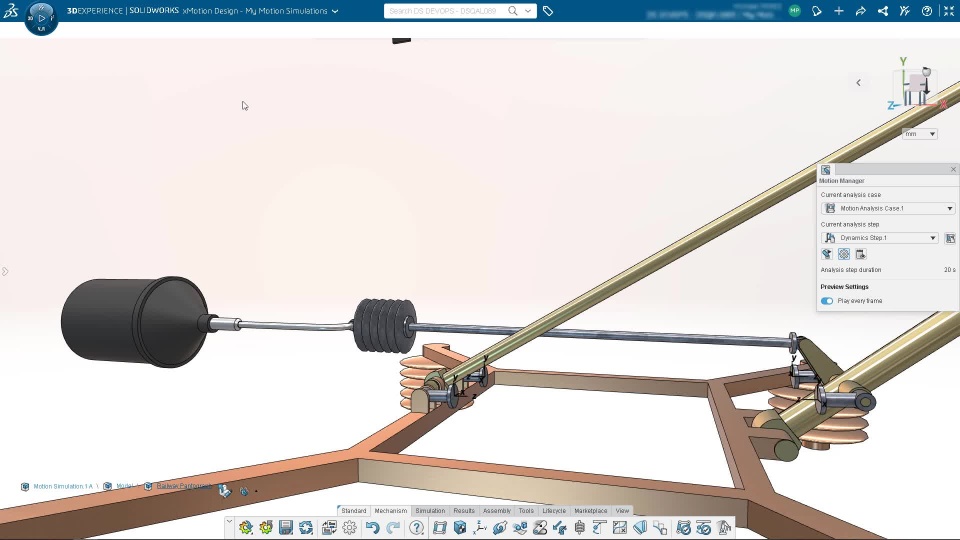
Task: Click the spring damper toolbar icon
Action: click(x=579, y=528)
